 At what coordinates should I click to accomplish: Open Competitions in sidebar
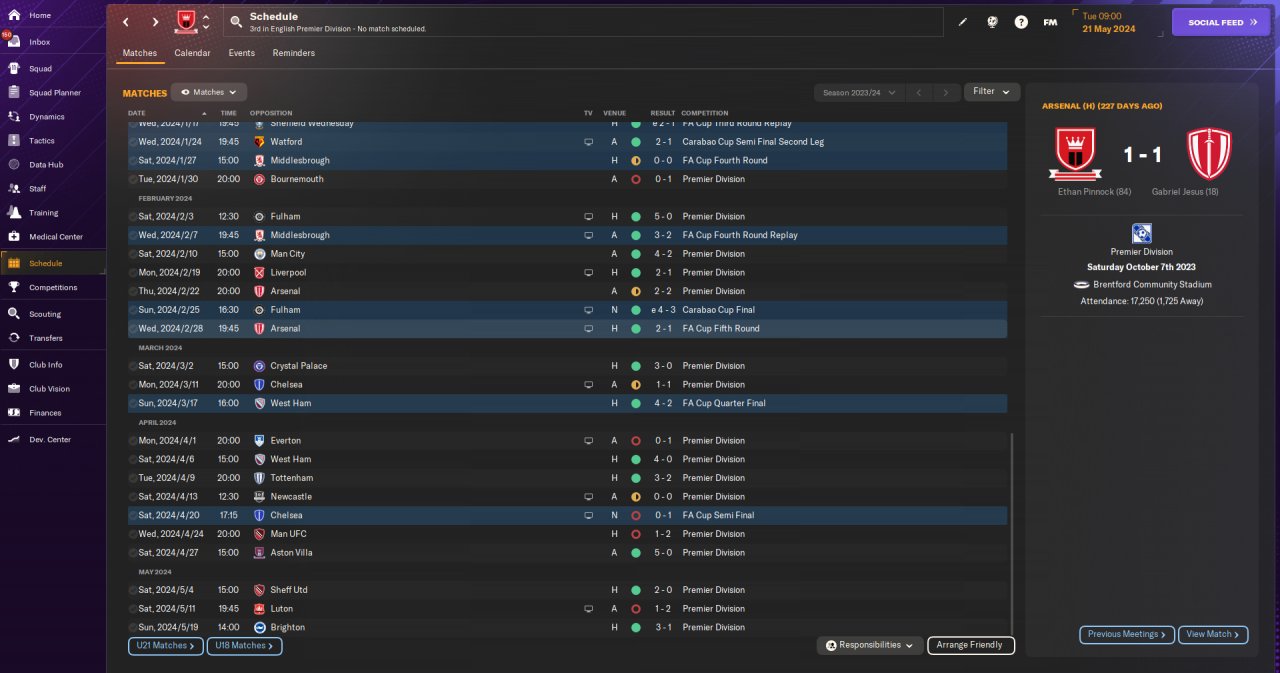coord(53,287)
